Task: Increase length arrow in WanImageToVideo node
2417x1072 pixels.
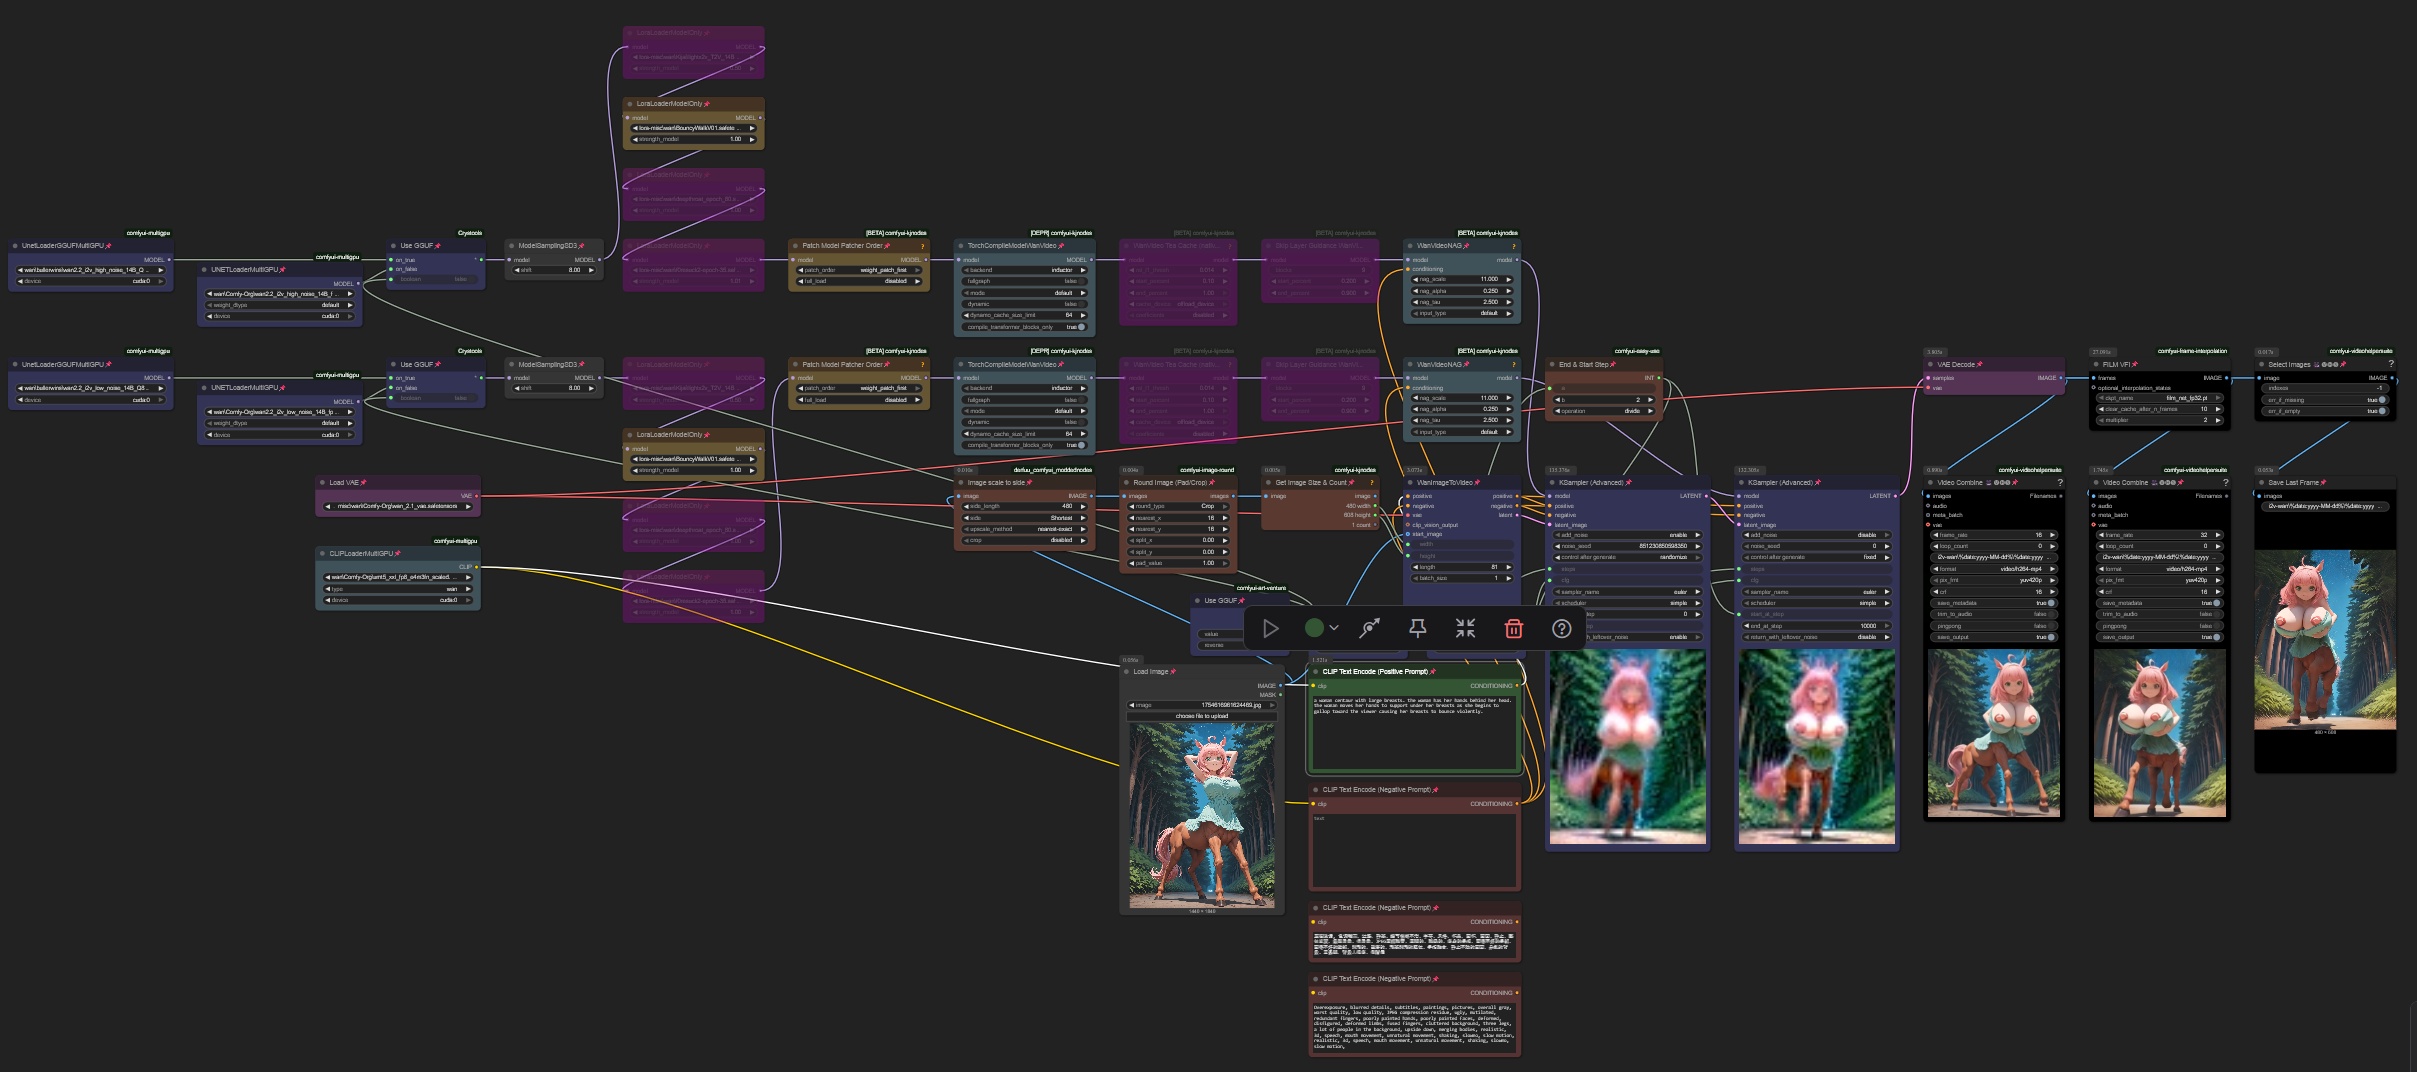Action: click(x=1508, y=567)
